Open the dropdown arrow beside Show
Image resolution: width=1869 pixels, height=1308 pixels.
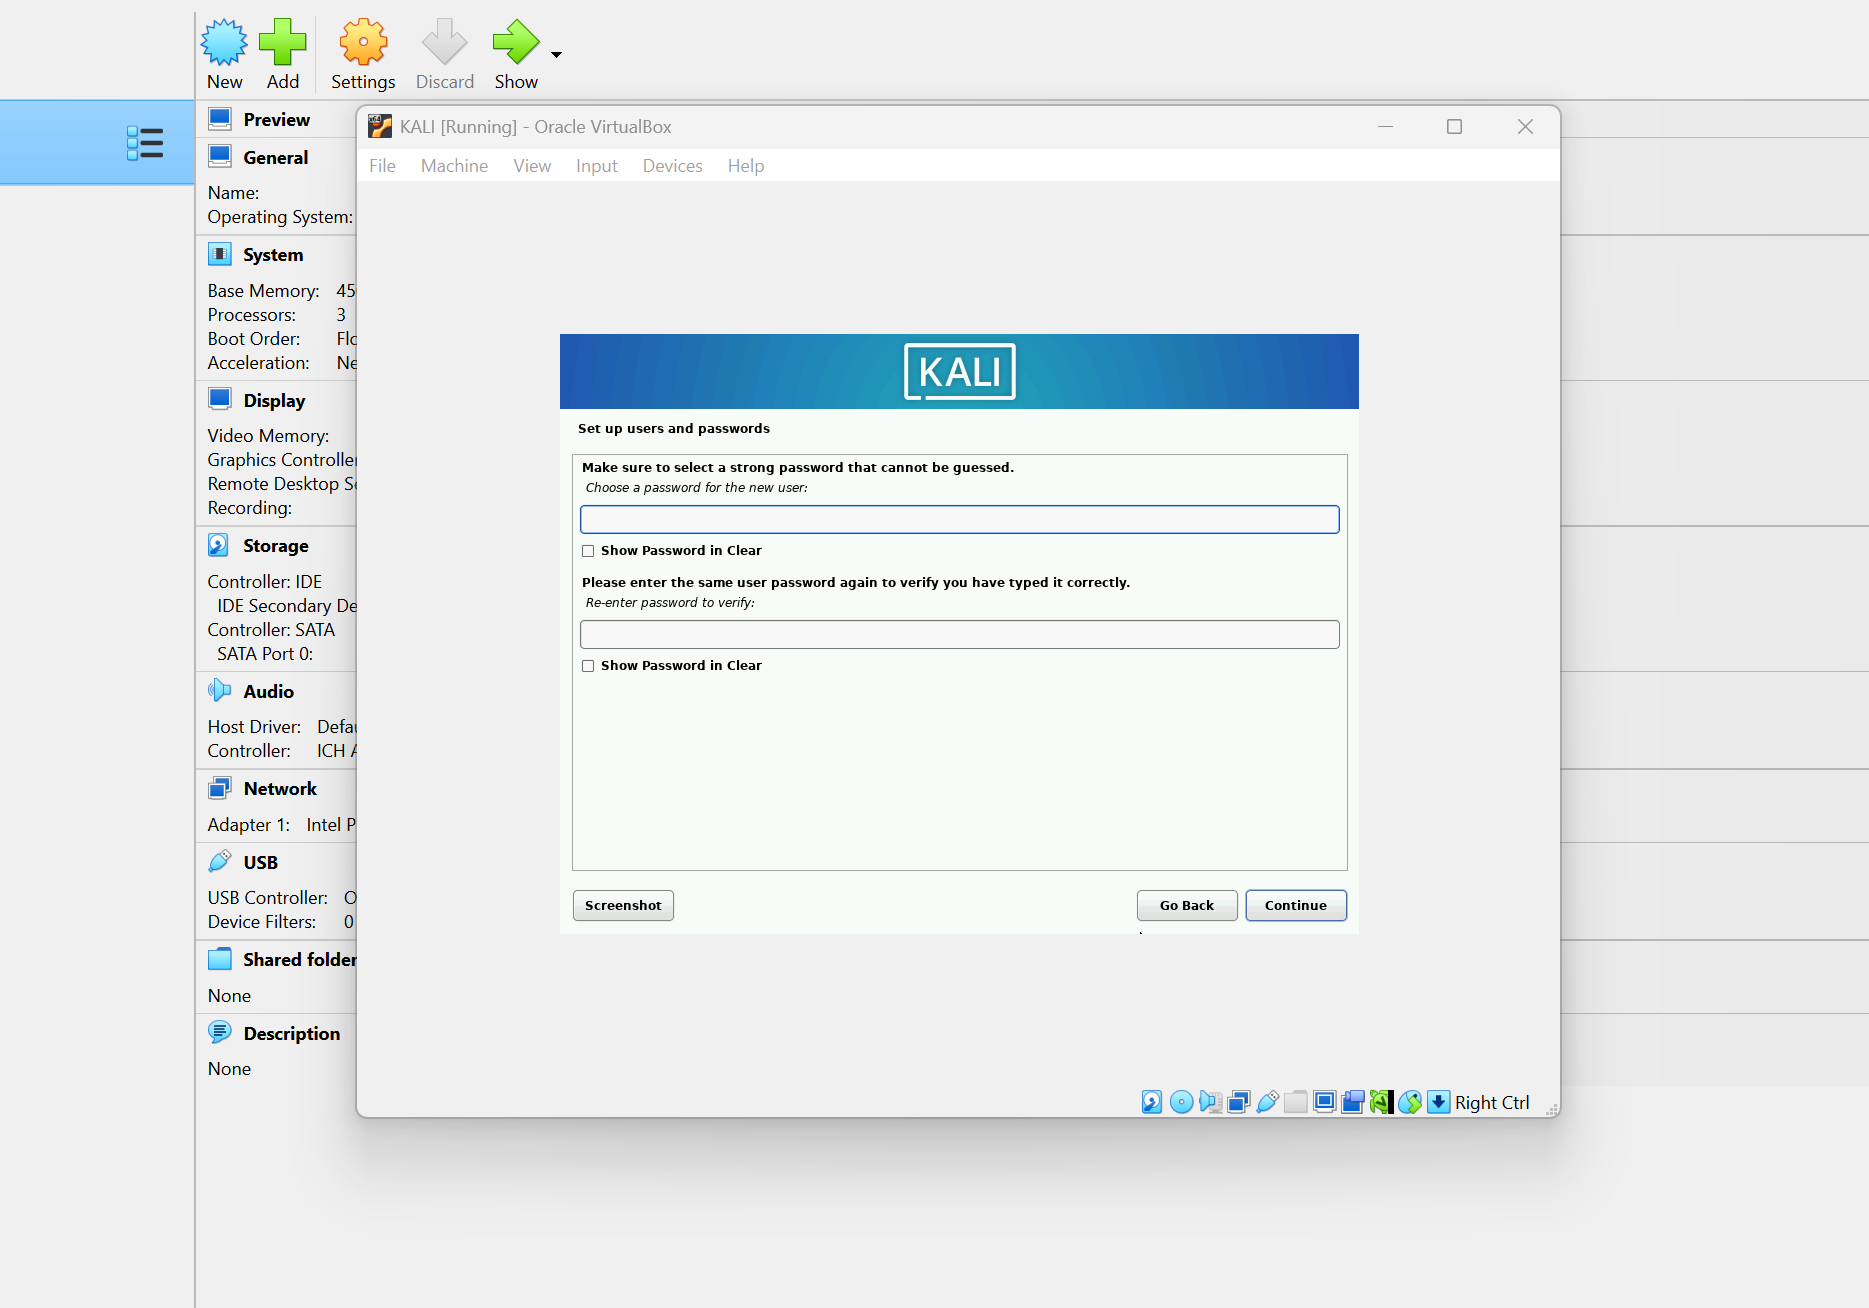tap(557, 54)
